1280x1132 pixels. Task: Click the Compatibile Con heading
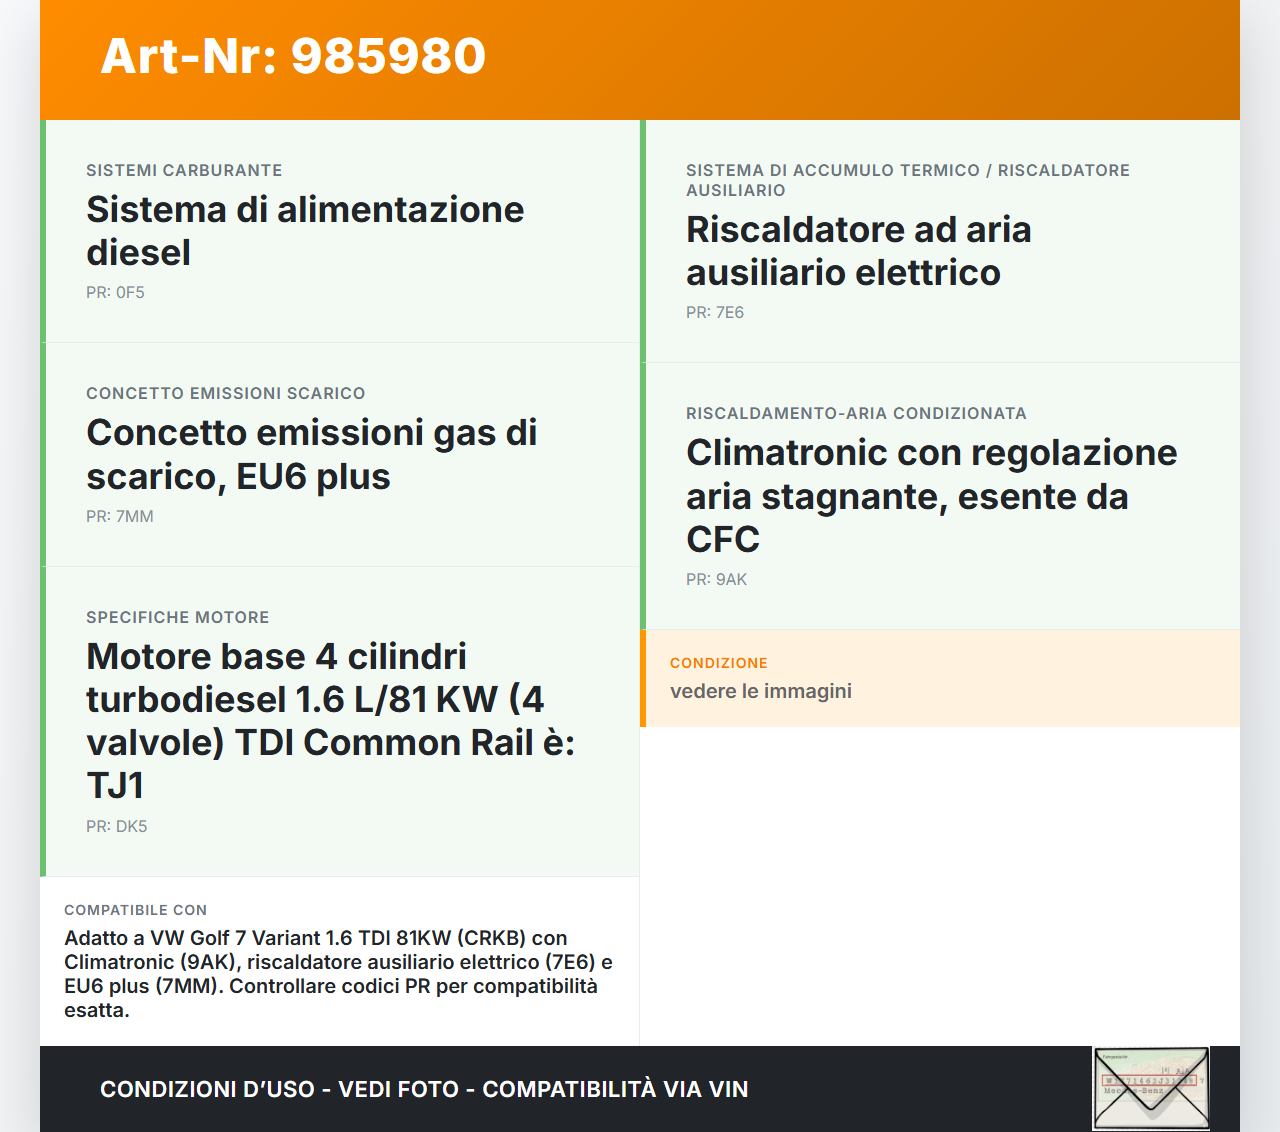pos(135,910)
